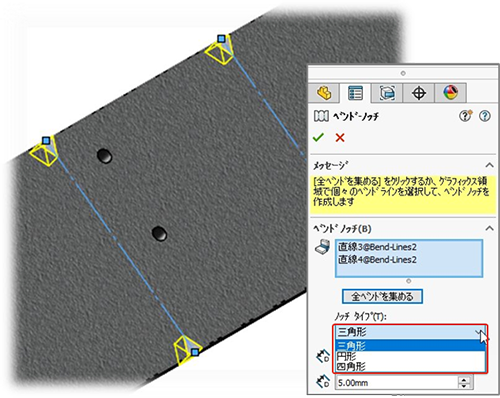This screenshot has height=398, width=500.
Task: Click the 全ベンドを集める button
Action: 382,296
